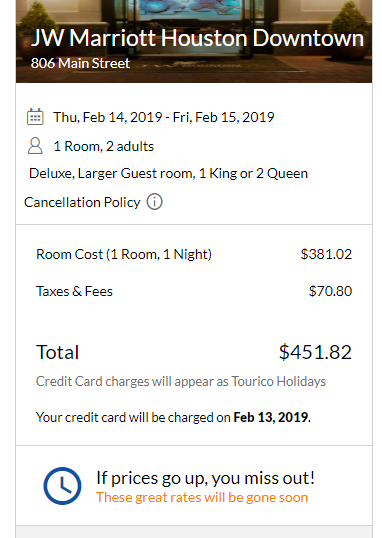Click the calendar icon beside the dates
Viewport: 382px width, 538px height.
(35, 117)
